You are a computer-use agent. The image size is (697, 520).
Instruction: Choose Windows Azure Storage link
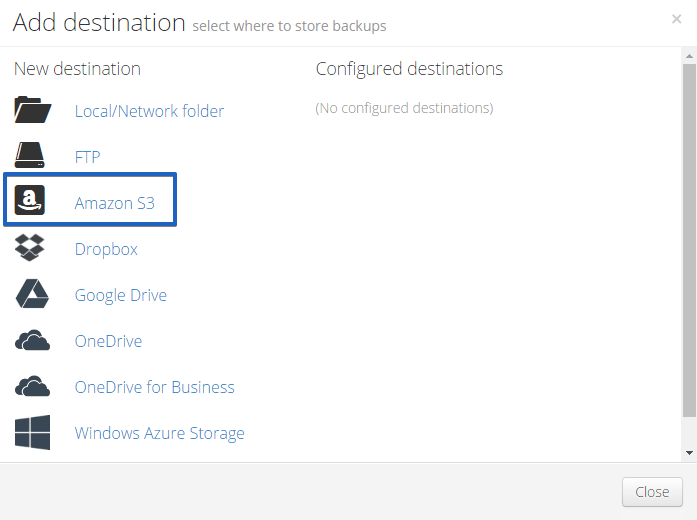point(160,433)
